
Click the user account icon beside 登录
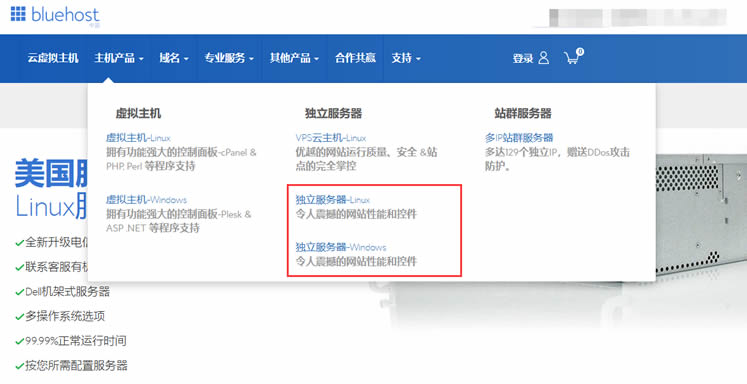tap(544, 58)
